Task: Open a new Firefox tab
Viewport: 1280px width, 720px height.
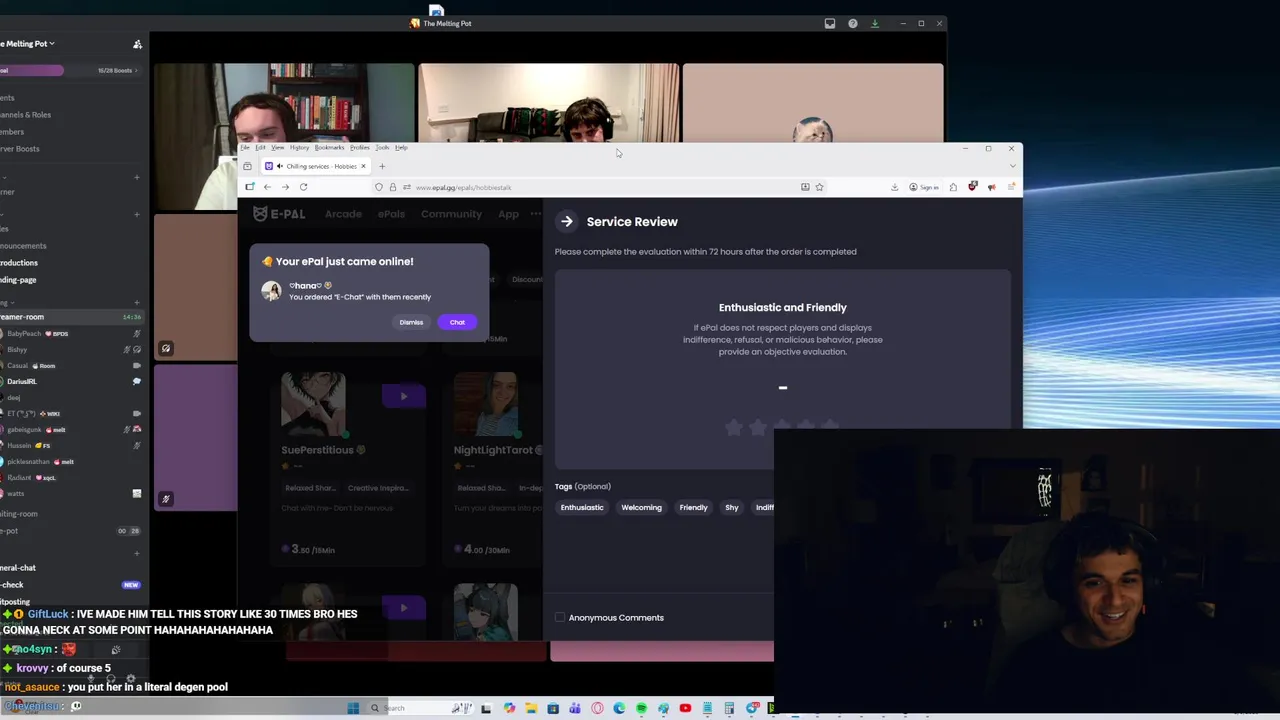Action: (381, 166)
